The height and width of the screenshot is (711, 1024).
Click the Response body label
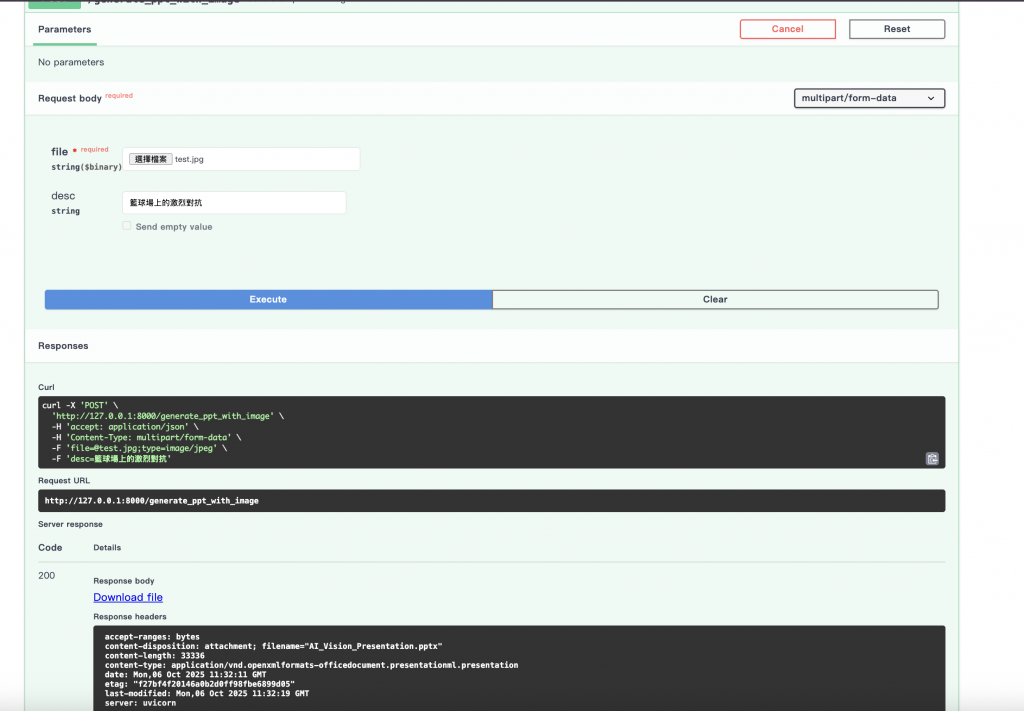pos(123,580)
